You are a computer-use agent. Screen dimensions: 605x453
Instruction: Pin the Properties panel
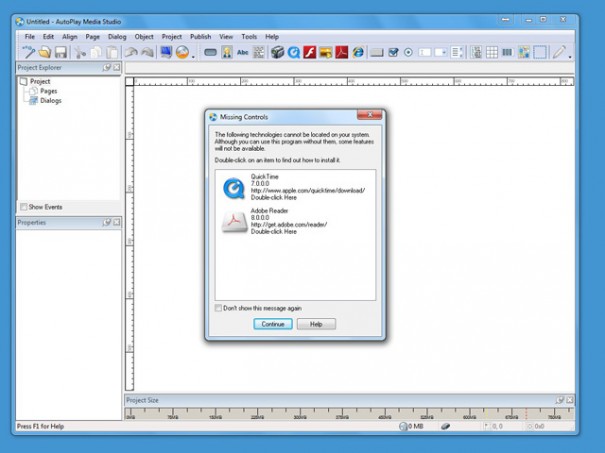coord(107,223)
